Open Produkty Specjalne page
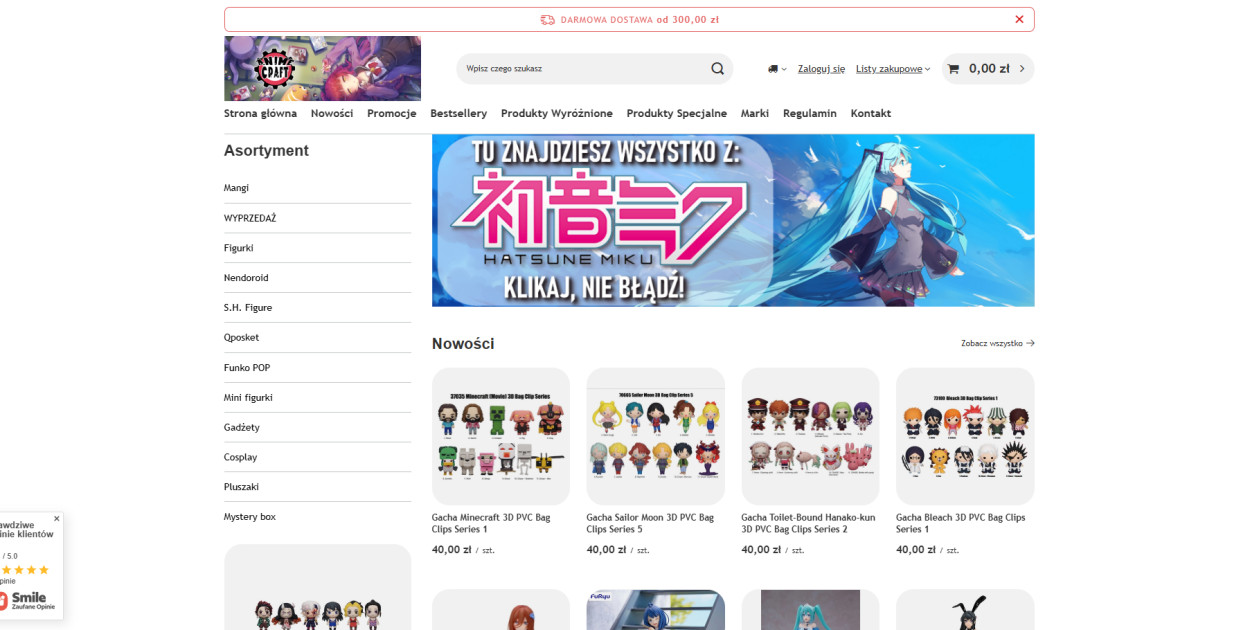This screenshot has height=630, width=1250. (x=677, y=113)
